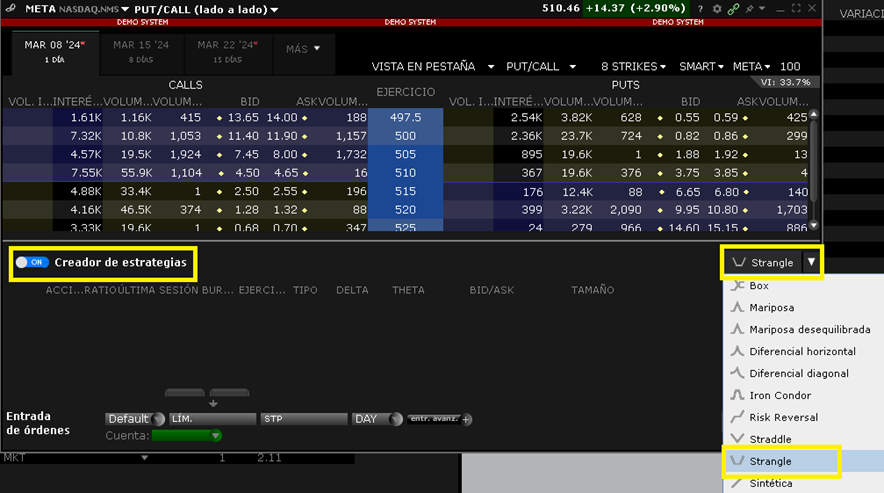The image size is (884, 493).
Task: Click the help question mark icon
Action: (x=700, y=8)
